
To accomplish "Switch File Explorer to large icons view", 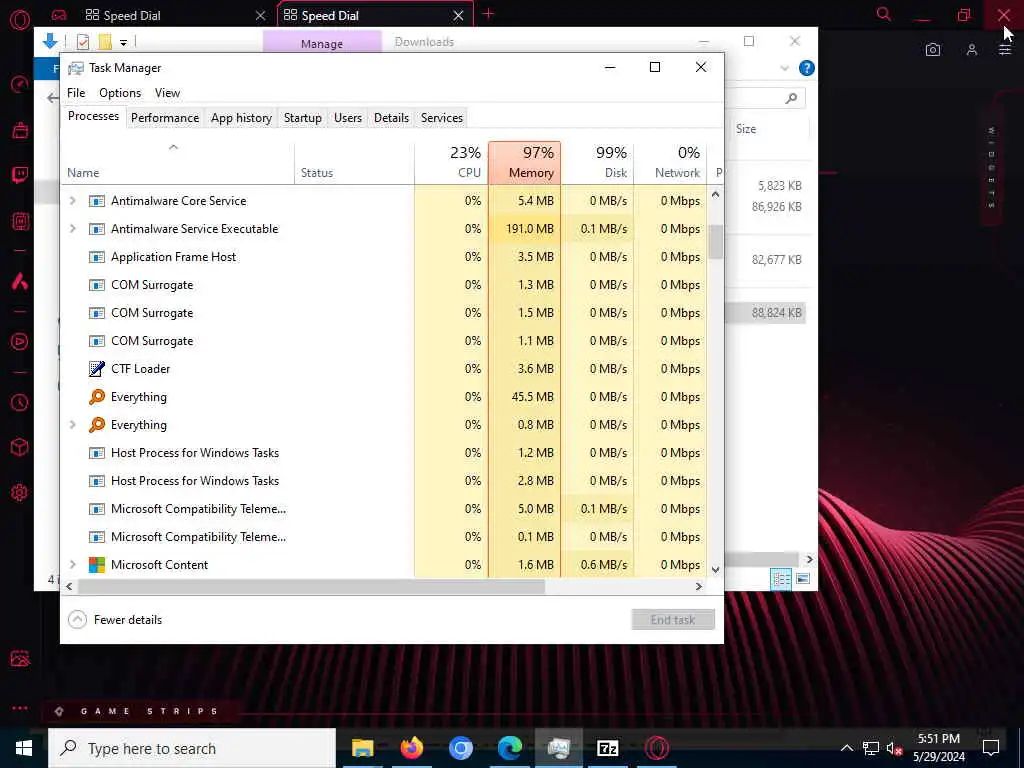I will 803,579.
